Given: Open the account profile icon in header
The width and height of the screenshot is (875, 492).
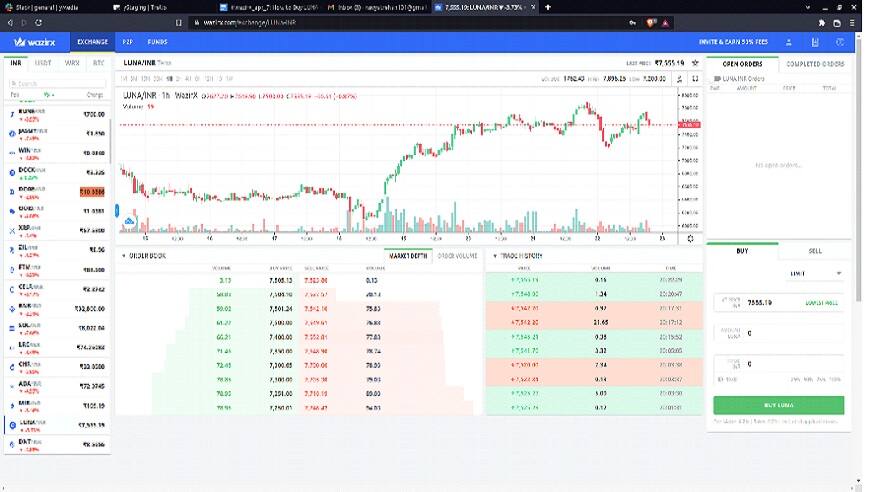Looking at the screenshot, I should coord(789,42).
